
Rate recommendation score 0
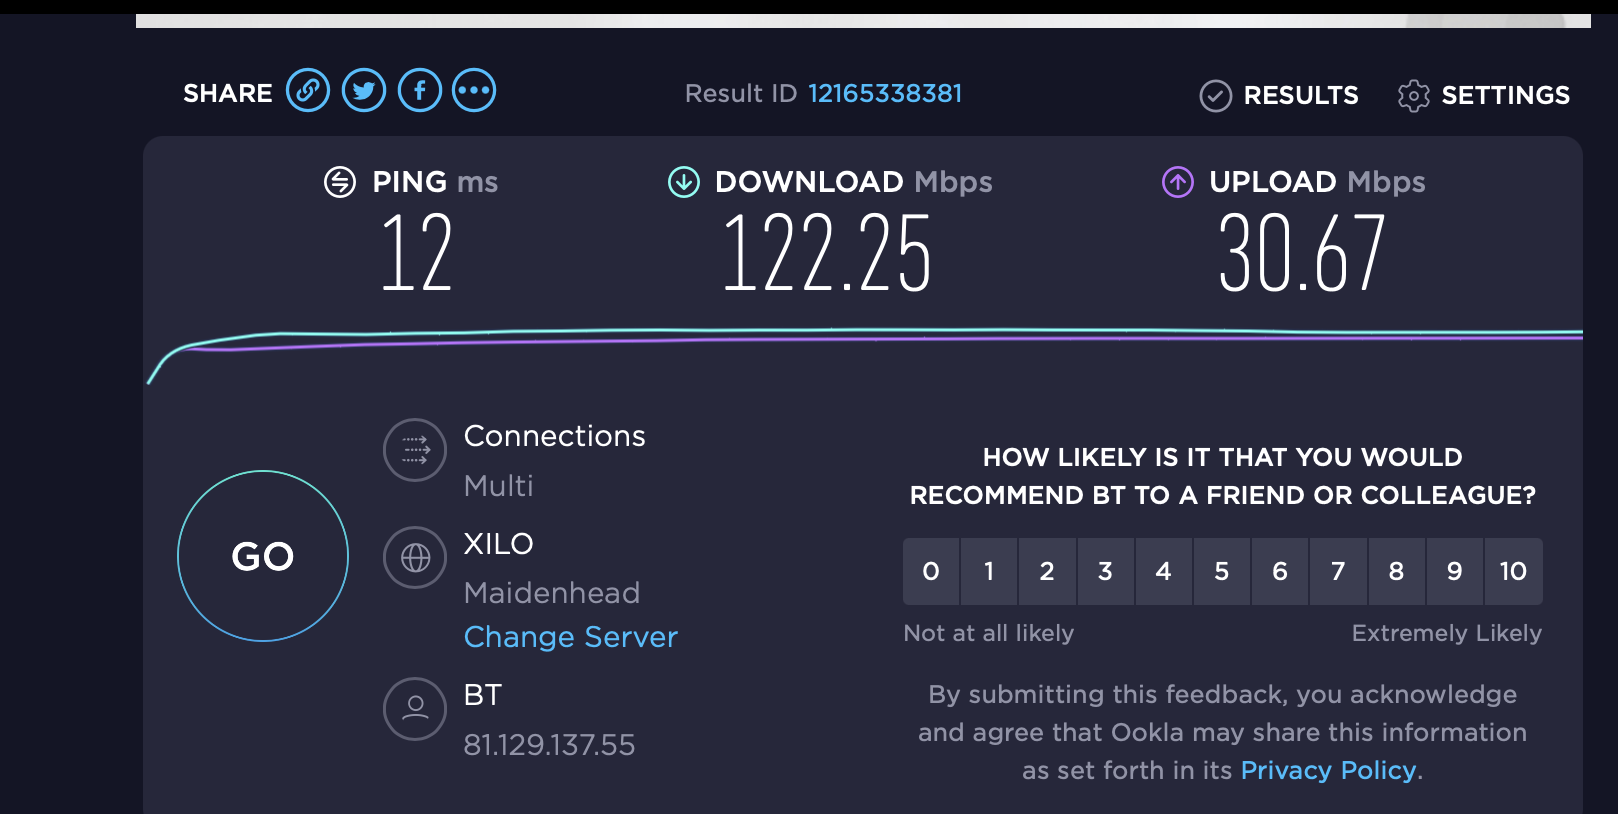[931, 571]
